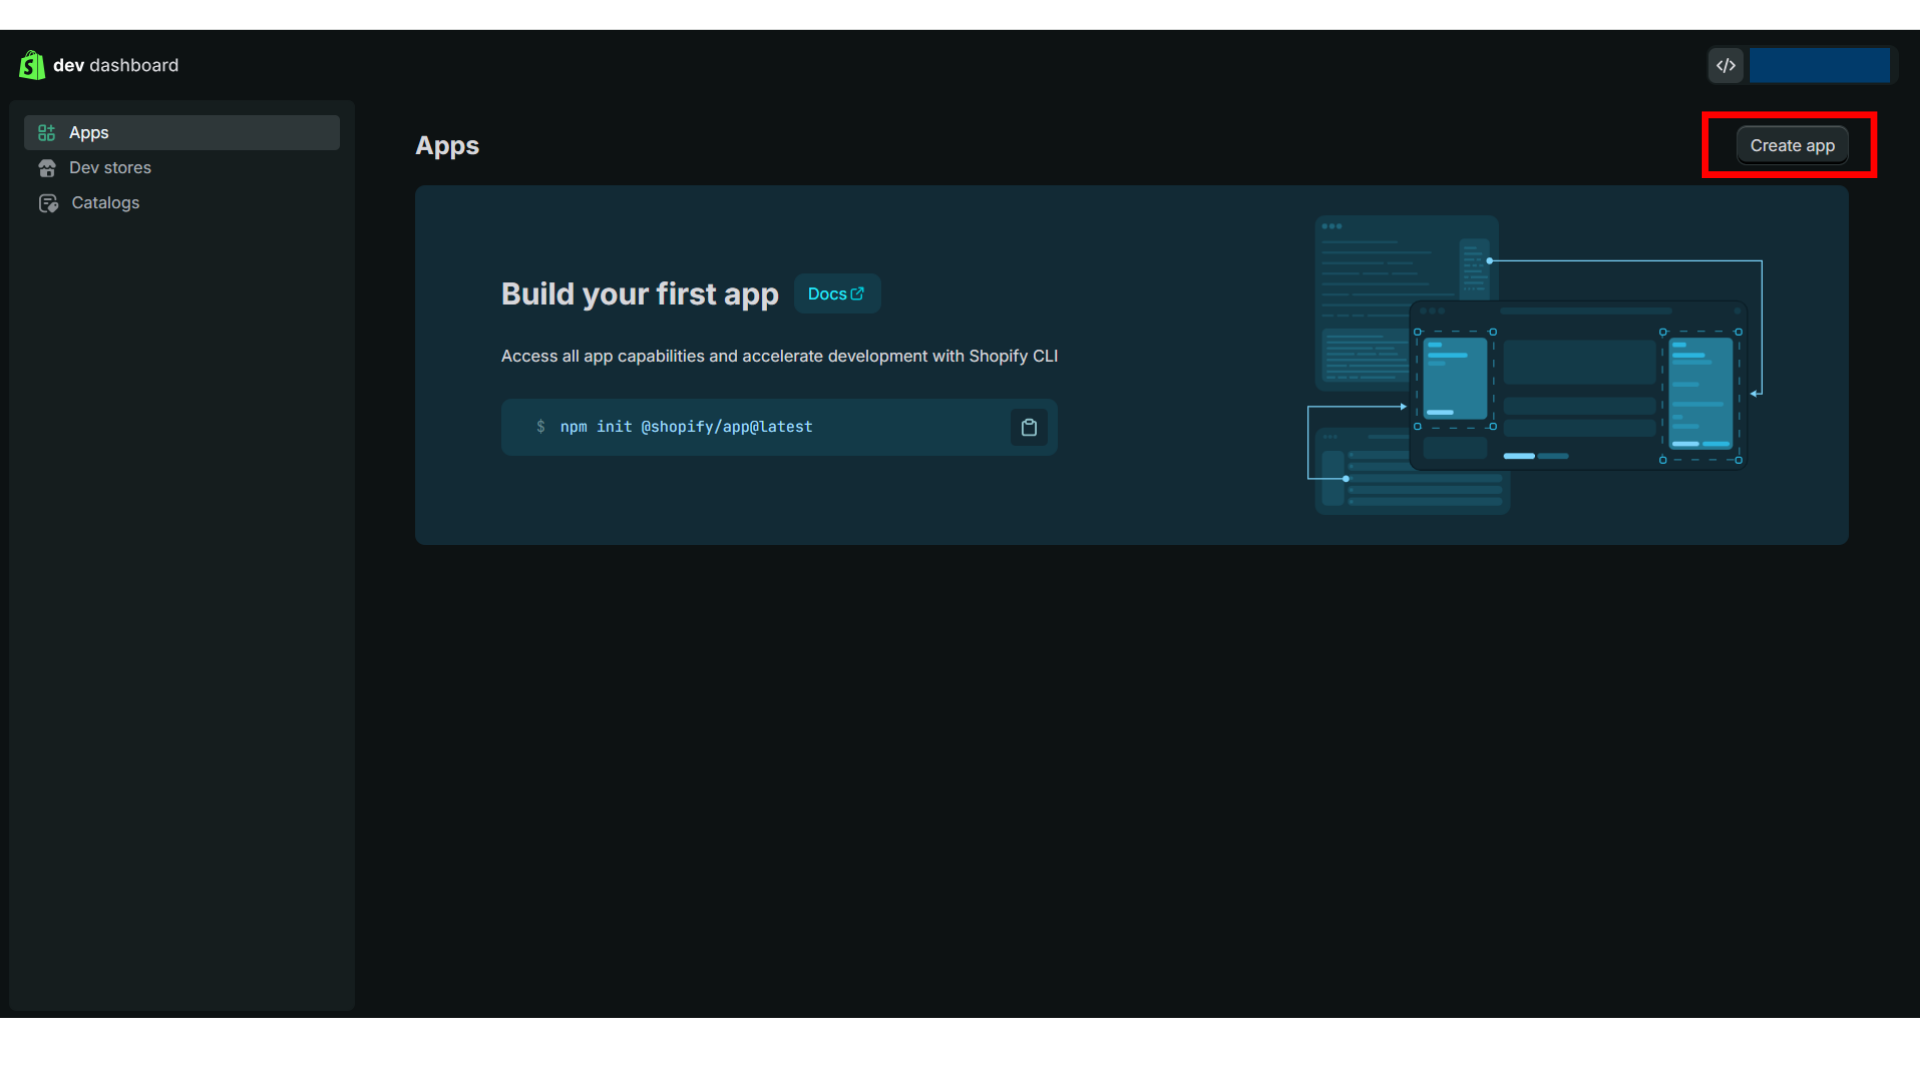Click the Build your first app heading
Image resolution: width=1920 pixels, height=1080 pixels.
[640, 294]
